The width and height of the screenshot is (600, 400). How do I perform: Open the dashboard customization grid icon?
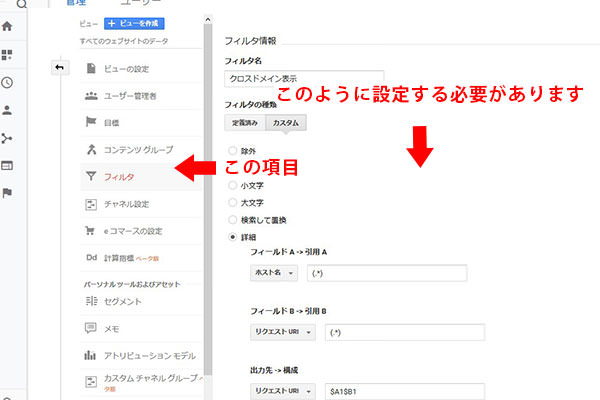(9, 56)
